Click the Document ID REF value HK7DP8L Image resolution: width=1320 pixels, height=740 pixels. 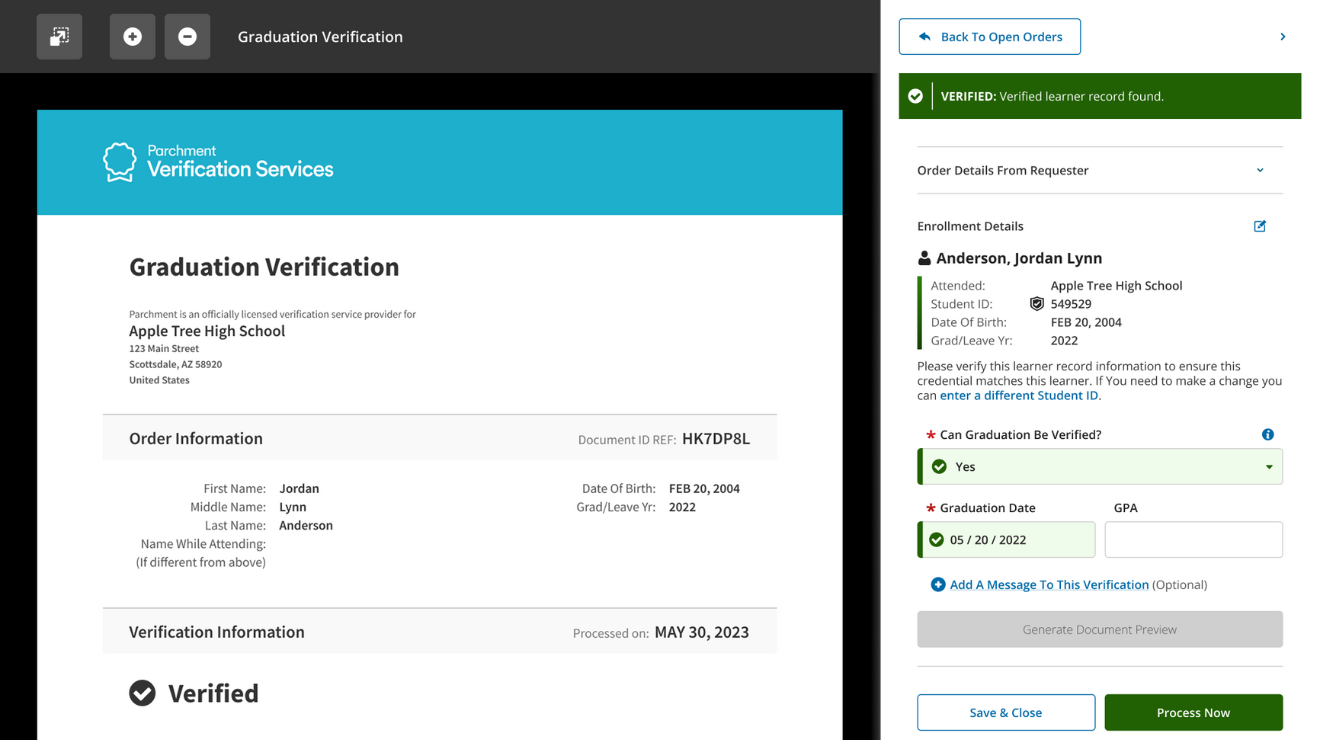point(716,439)
